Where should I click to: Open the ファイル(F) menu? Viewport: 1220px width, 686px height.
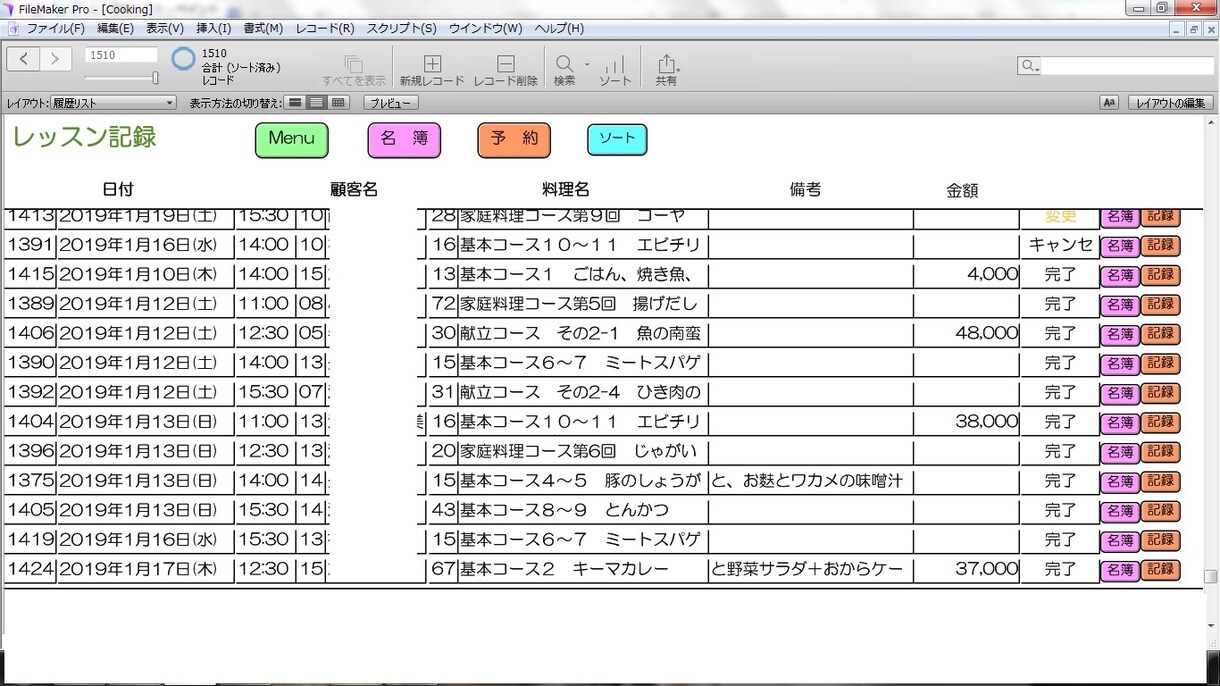[55, 28]
